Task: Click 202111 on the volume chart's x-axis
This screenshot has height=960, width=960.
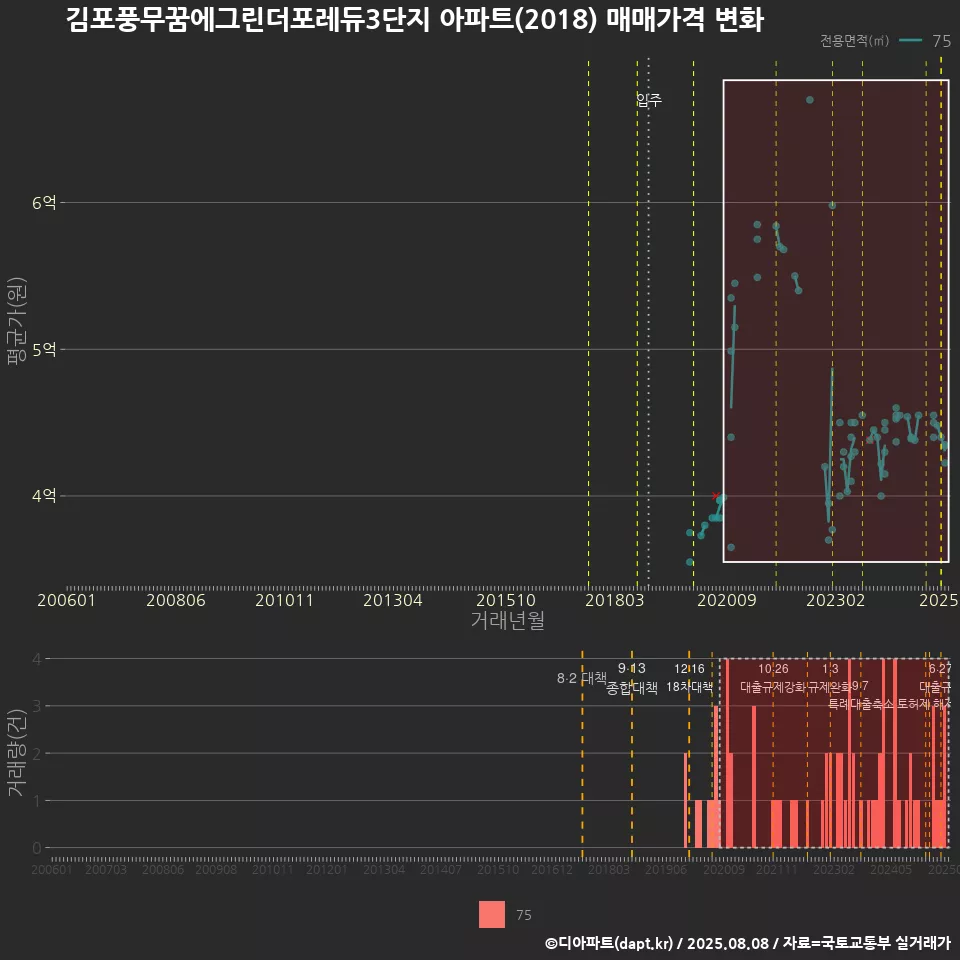Action: [x=777, y=869]
